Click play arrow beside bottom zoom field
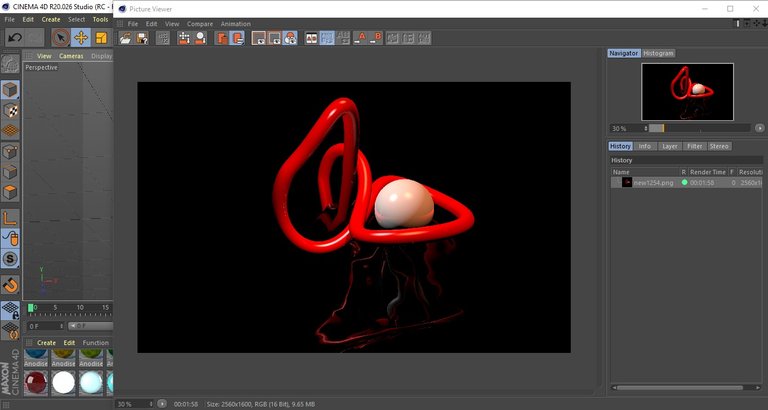Image resolution: width=768 pixels, height=410 pixels. pyautogui.click(x=162, y=404)
